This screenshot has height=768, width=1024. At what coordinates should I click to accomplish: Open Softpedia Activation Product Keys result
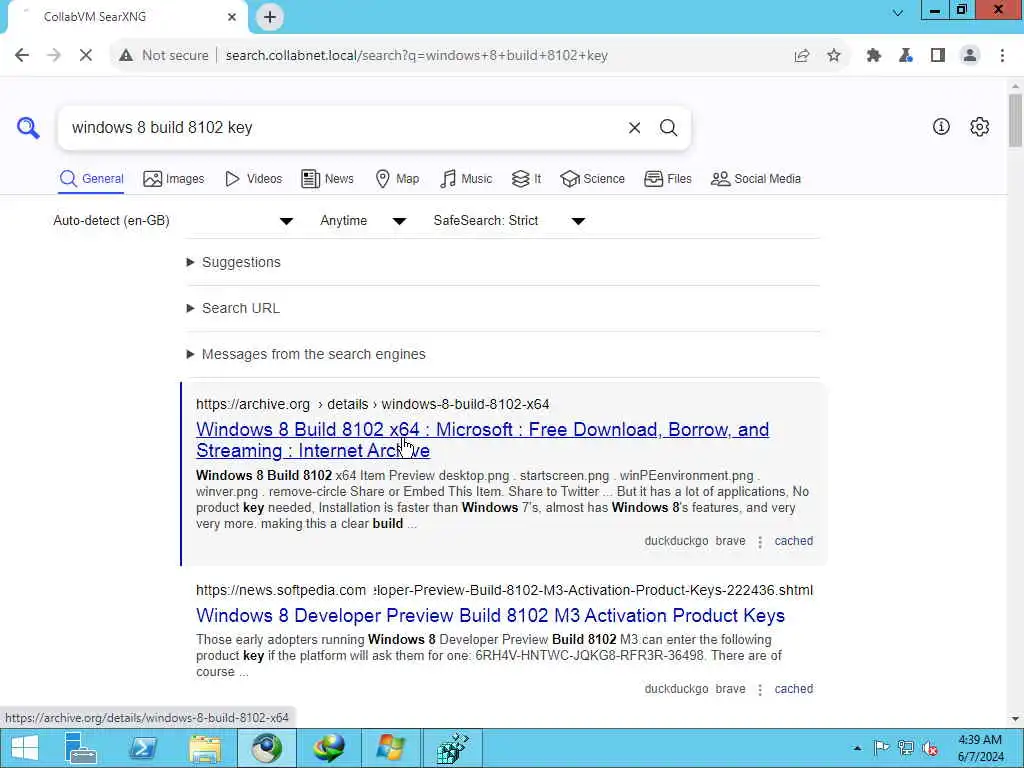[x=490, y=616]
